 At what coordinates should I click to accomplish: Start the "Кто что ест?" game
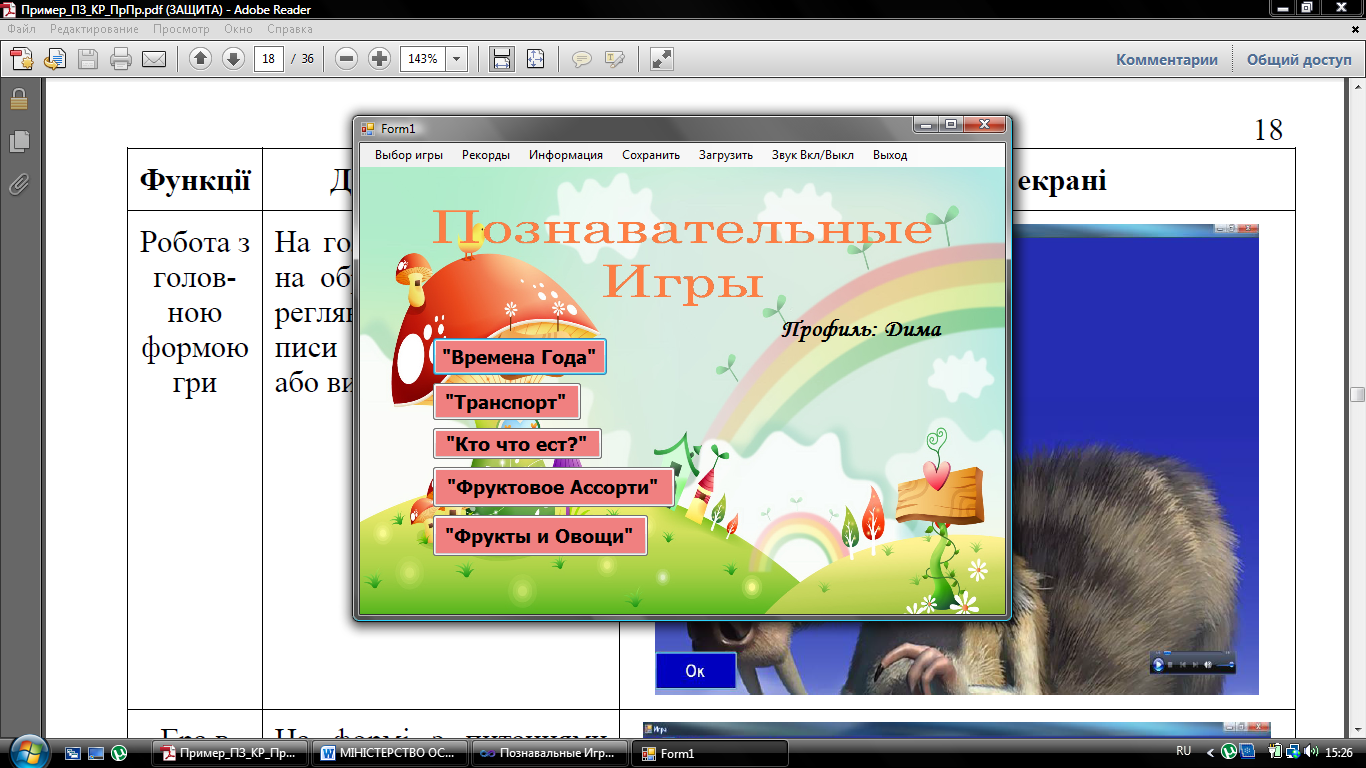pos(517,444)
